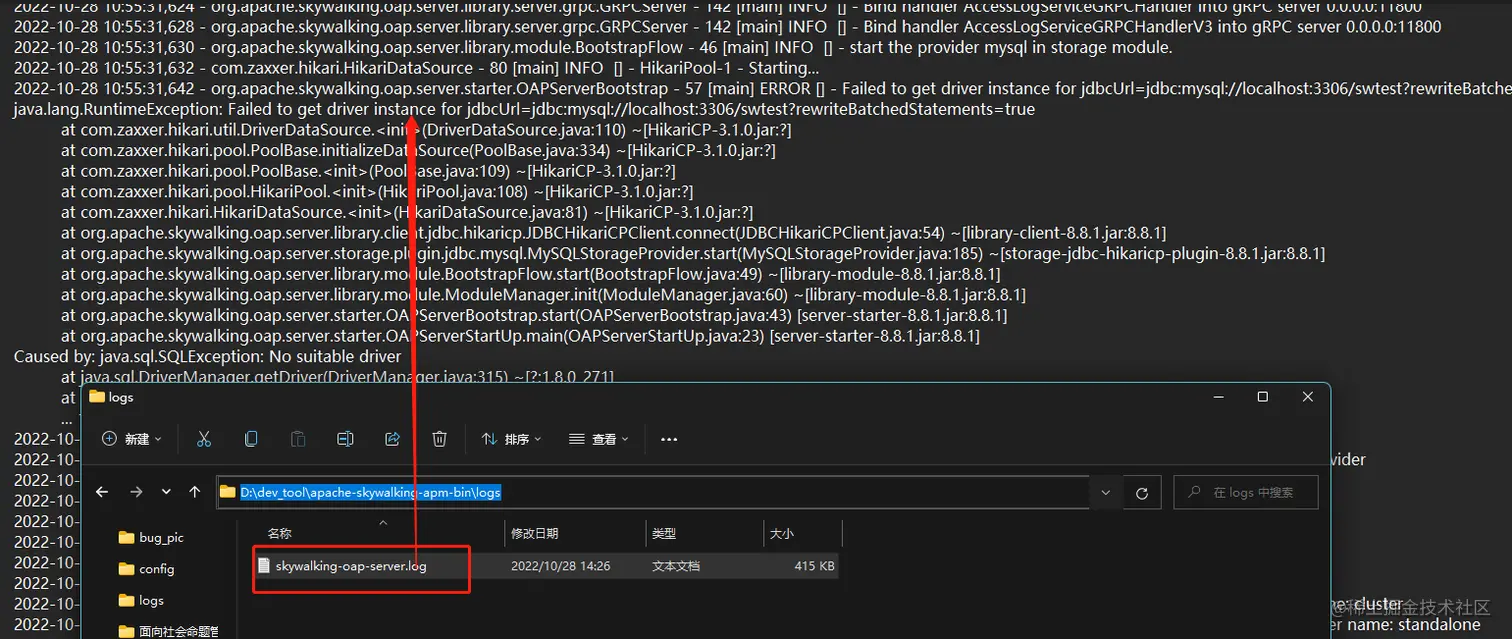Image resolution: width=1512 pixels, height=639 pixels.
Task: Click the Copy icon in Explorer toolbar
Action: [x=251, y=439]
